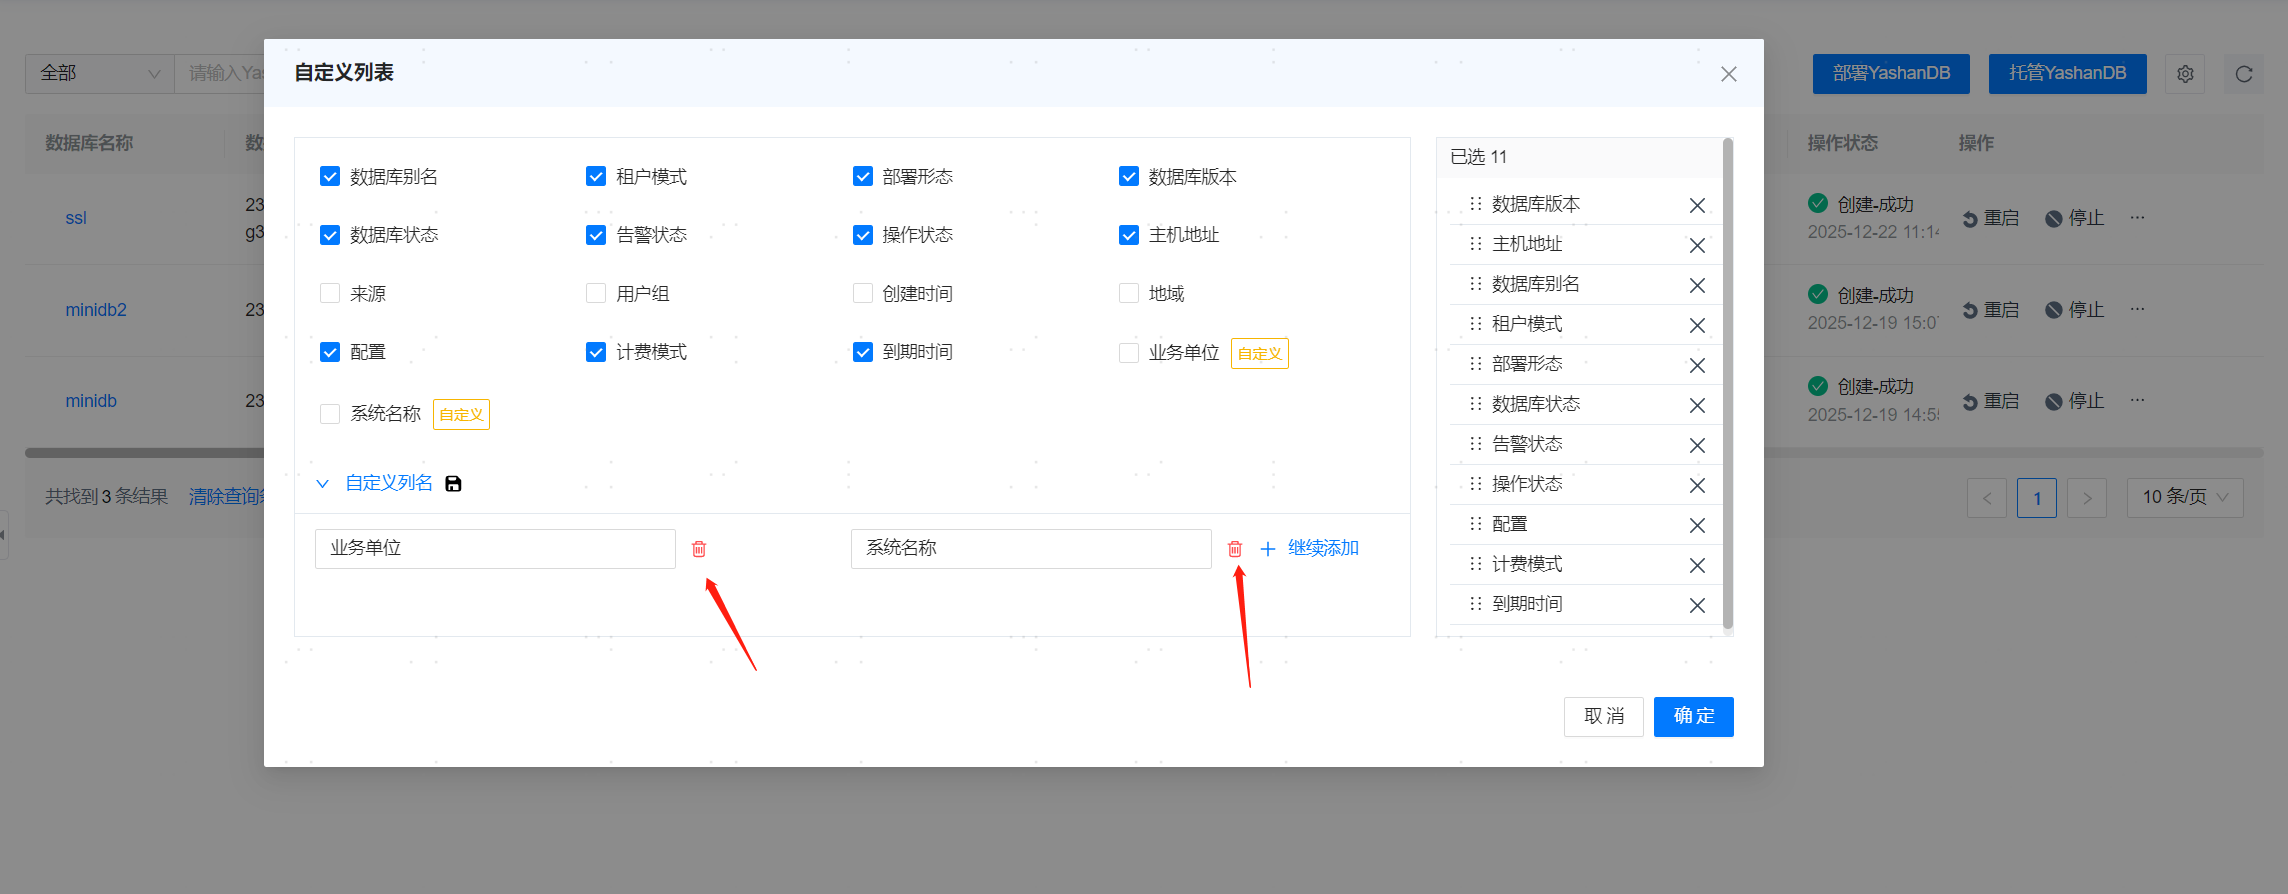The width and height of the screenshot is (2288, 894).
Task: Click the drag handle beside 主机地址
Action: pyautogui.click(x=1475, y=244)
